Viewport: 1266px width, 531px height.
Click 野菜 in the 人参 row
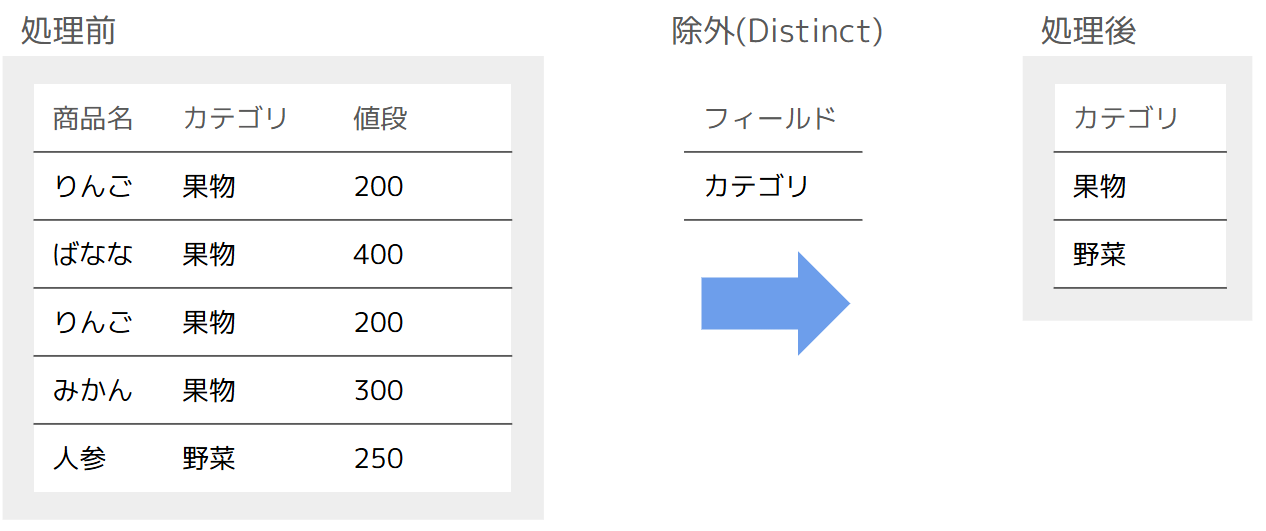coord(209,458)
